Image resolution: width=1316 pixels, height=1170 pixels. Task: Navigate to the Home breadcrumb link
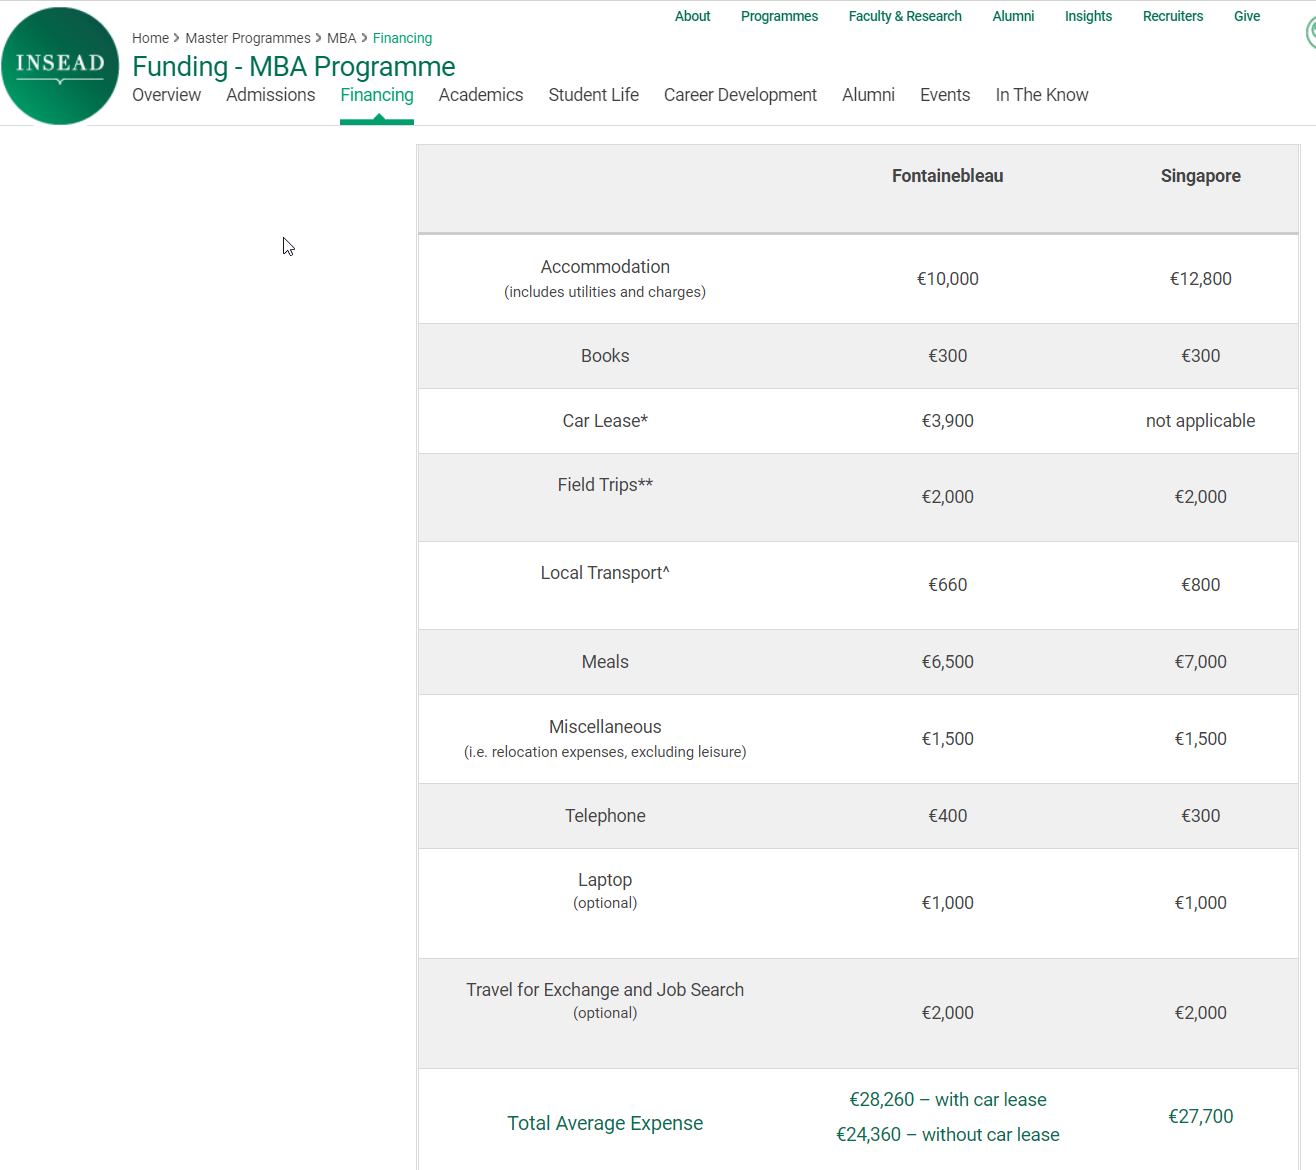tap(150, 38)
